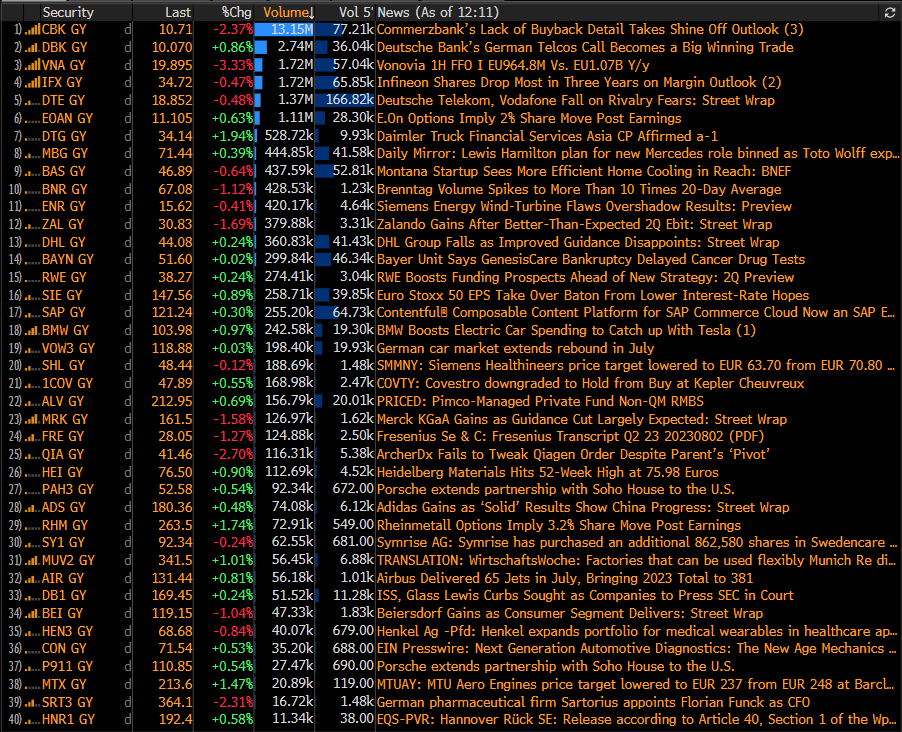Click volume 35.20k for CON GY

click(292, 649)
